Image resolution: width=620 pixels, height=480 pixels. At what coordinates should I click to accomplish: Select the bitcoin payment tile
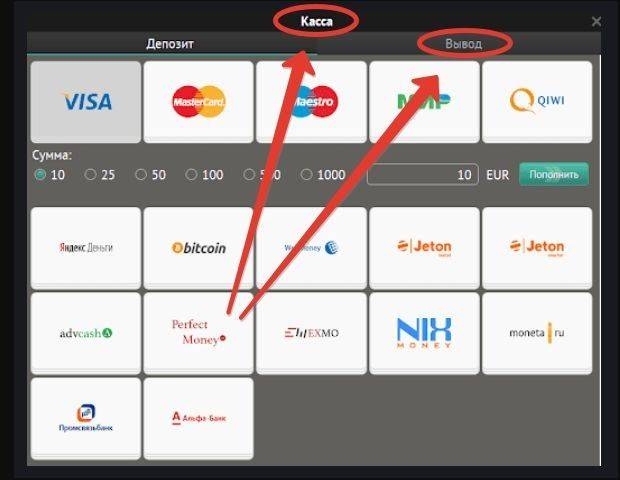[198, 248]
